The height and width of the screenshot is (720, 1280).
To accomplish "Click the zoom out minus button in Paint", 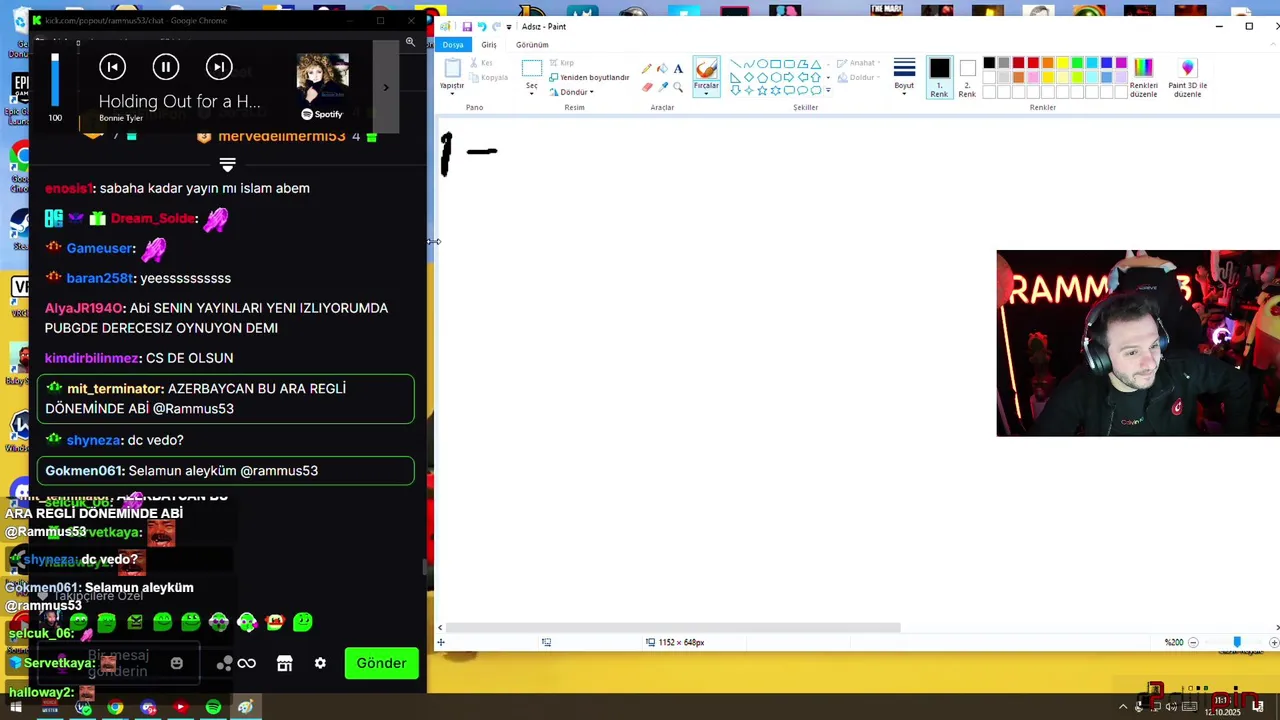I will [x=1193, y=642].
